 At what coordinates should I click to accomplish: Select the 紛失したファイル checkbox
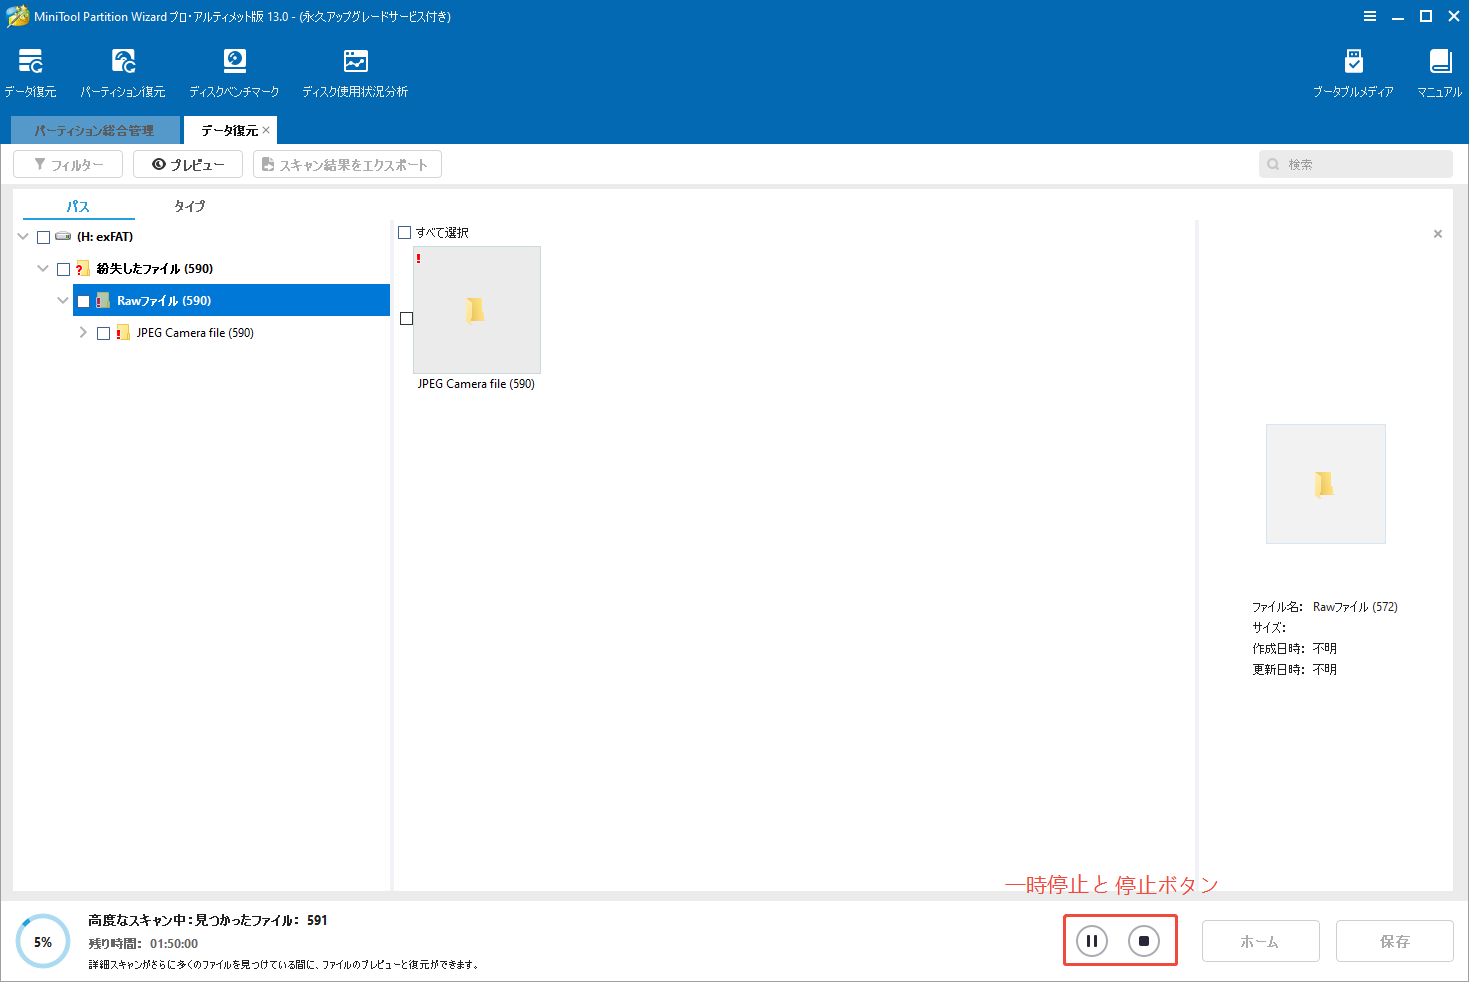[63, 268]
